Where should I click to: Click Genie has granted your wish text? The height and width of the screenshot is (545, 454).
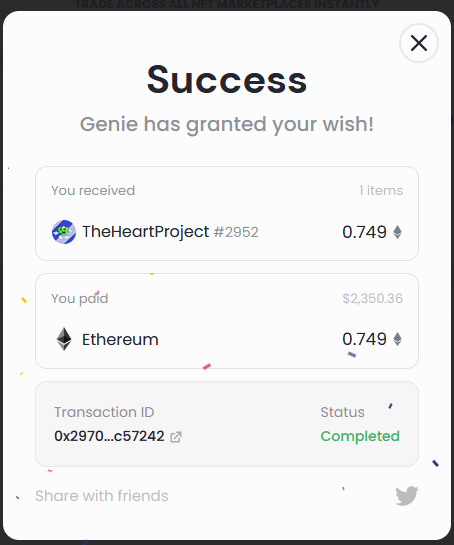click(x=227, y=124)
